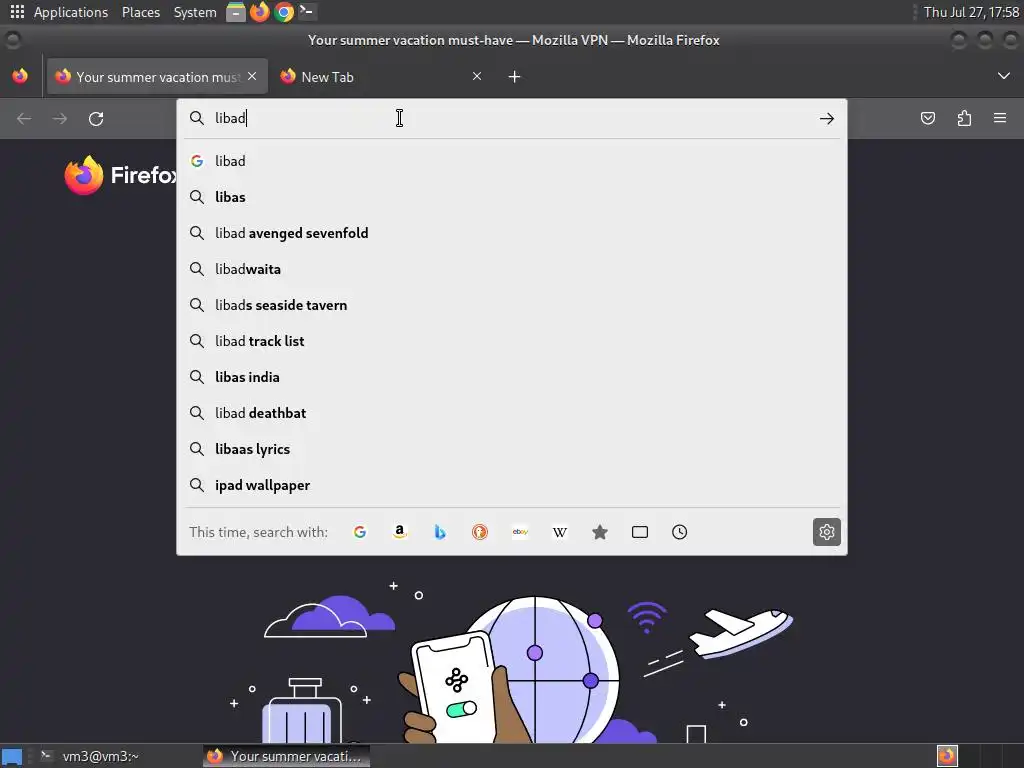Screen dimensions: 1024x768
Task: Select suggestion 'libad avenged sevenfold'
Action: pos(511,233)
